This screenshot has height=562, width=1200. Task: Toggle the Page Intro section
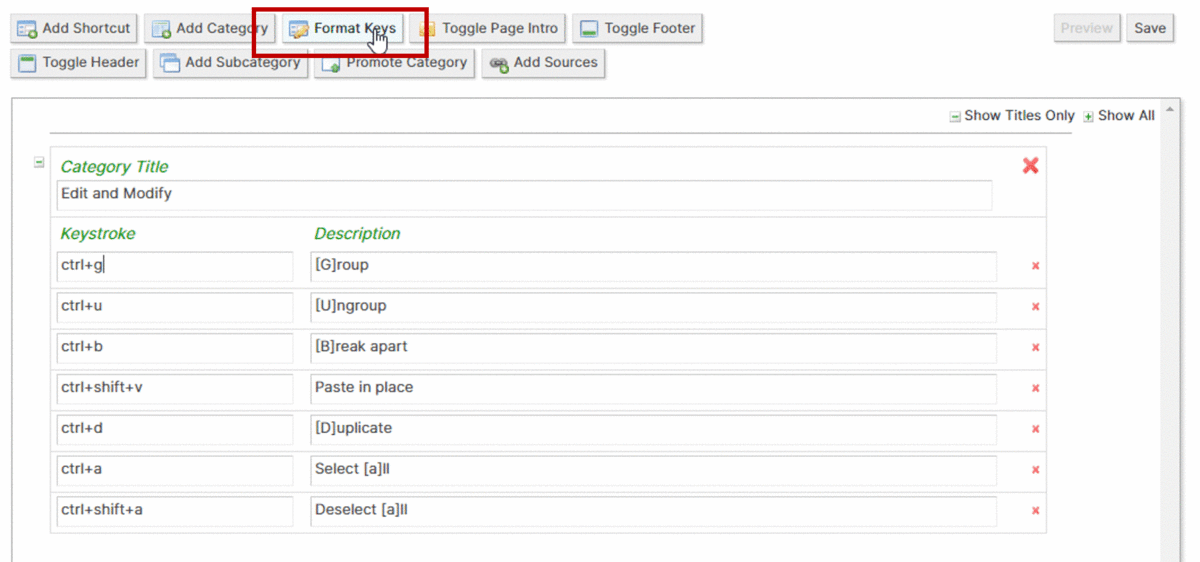tap(488, 28)
